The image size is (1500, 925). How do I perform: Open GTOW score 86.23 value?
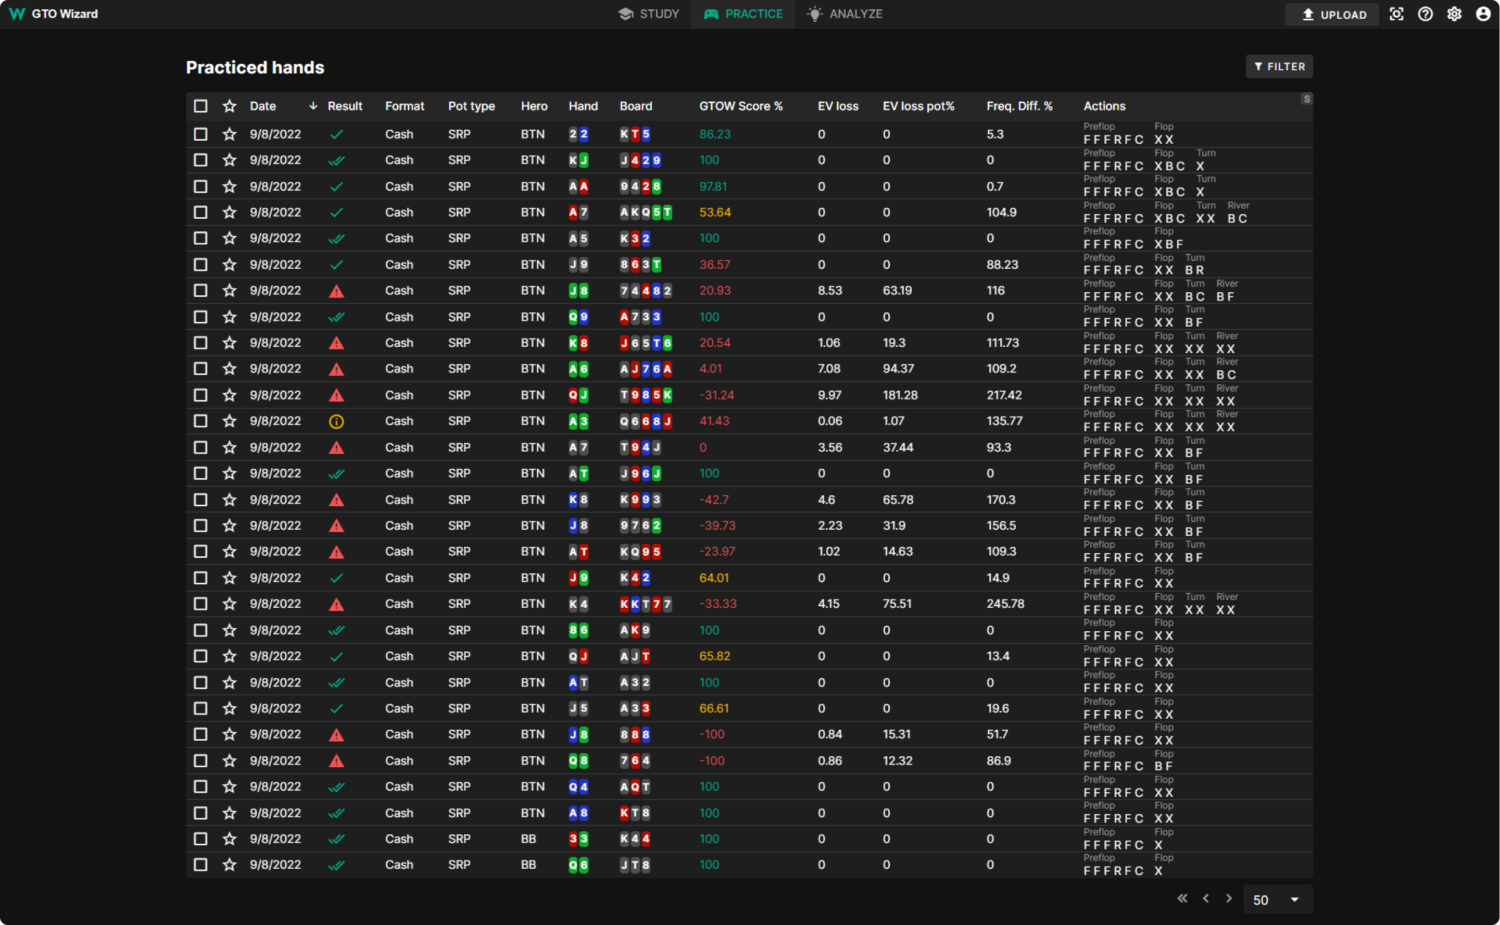click(715, 134)
